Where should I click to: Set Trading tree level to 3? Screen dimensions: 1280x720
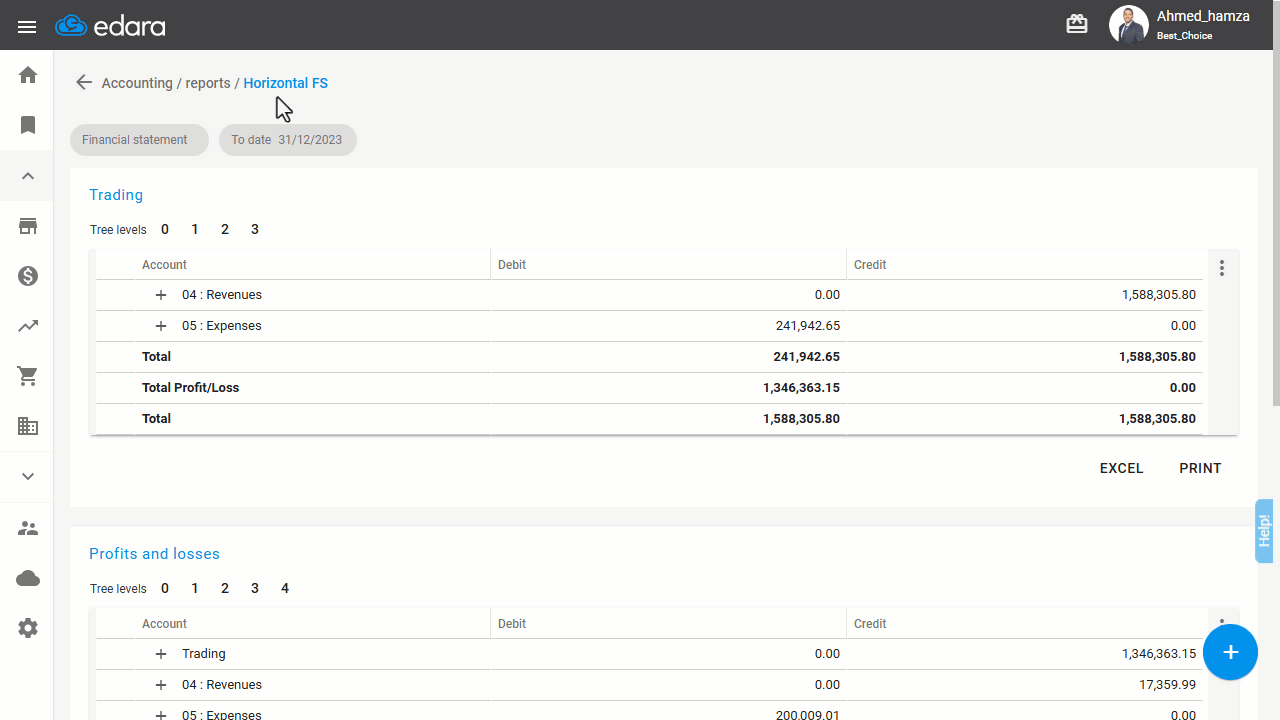255,230
